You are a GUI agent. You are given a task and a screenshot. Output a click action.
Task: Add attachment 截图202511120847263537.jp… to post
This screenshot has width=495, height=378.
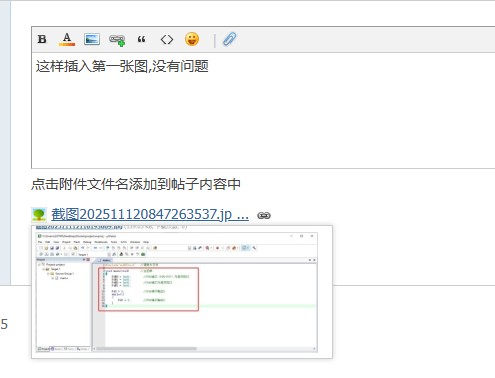pyautogui.click(x=150, y=214)
